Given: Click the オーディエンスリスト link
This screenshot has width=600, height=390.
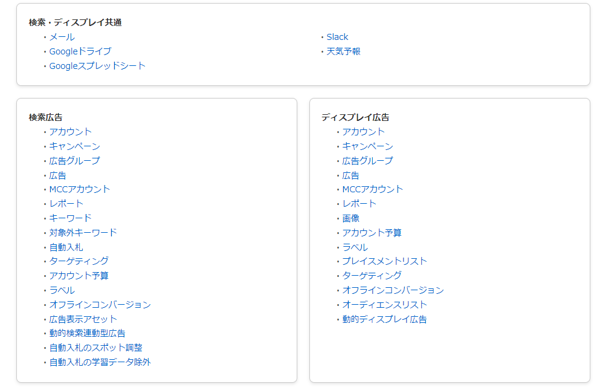Looking at the screenshot, I should click(x=384, y=305).
